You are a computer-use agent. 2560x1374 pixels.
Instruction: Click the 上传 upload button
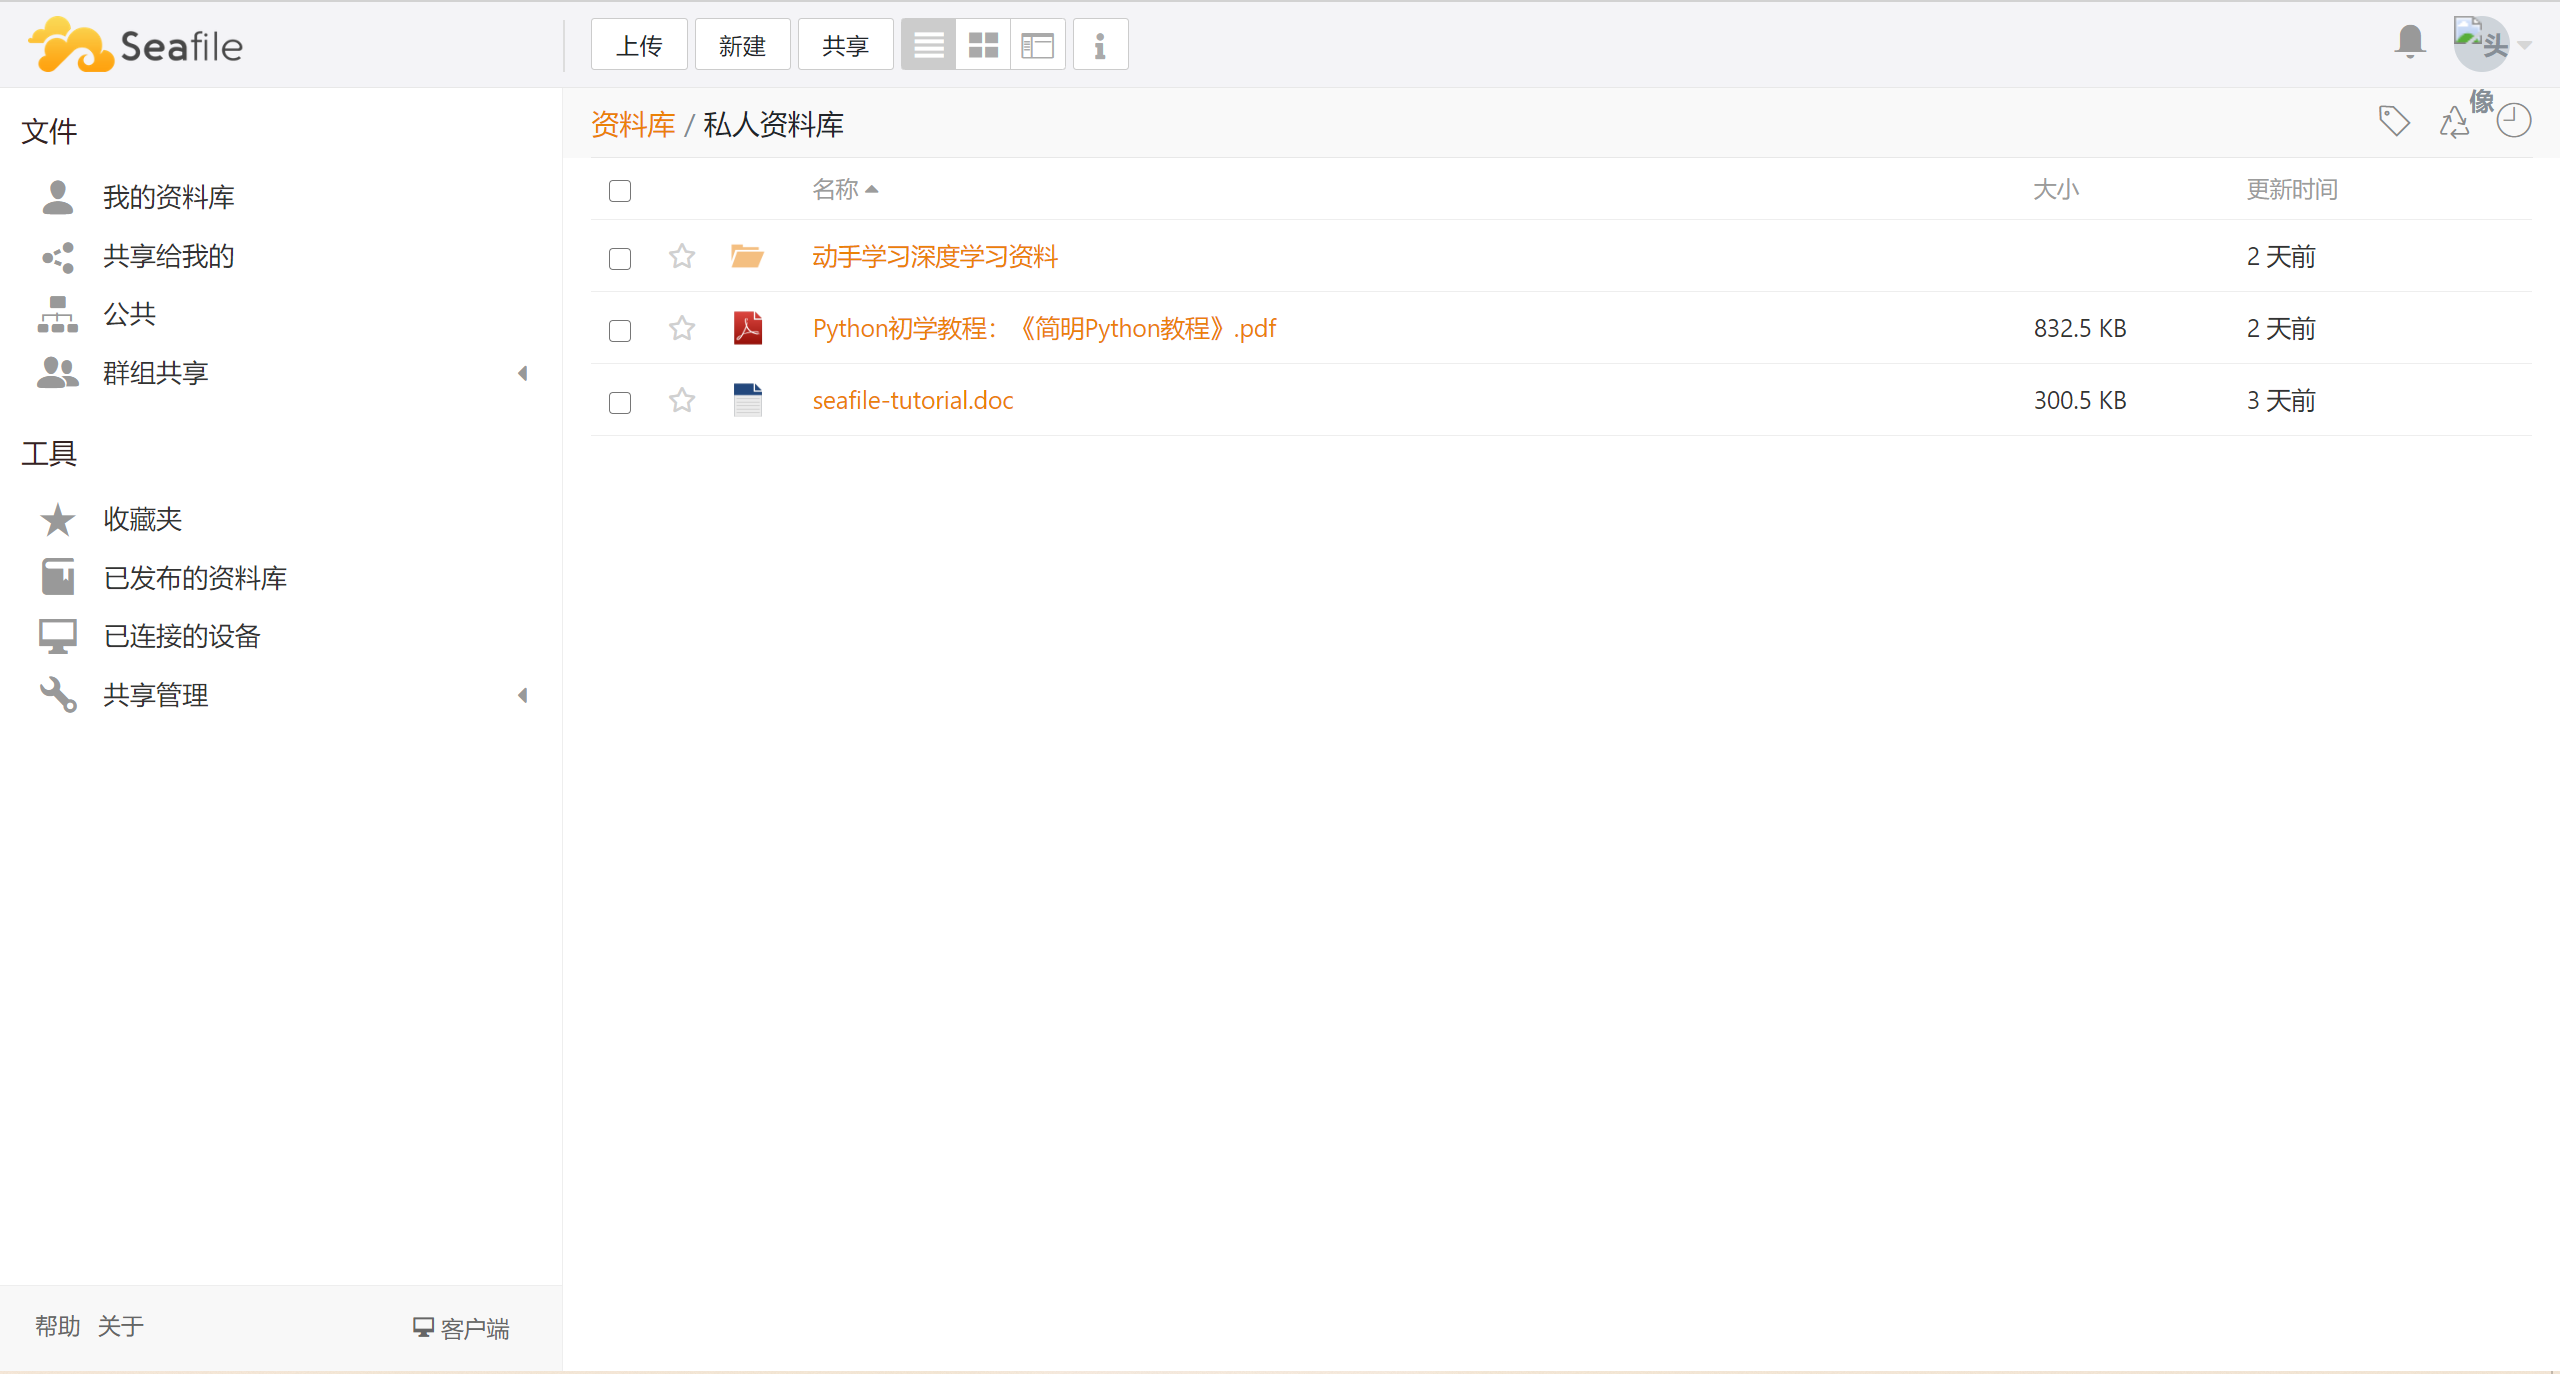tap(639, 45)
